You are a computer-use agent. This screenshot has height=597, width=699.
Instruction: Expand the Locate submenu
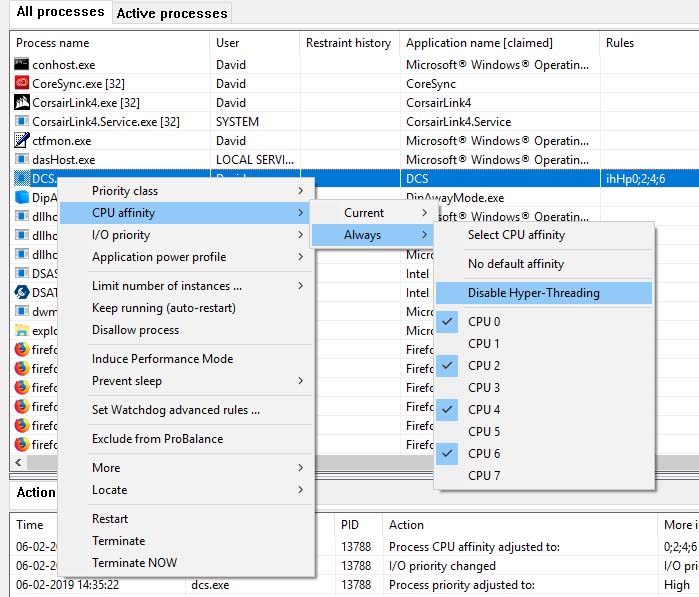186,490
